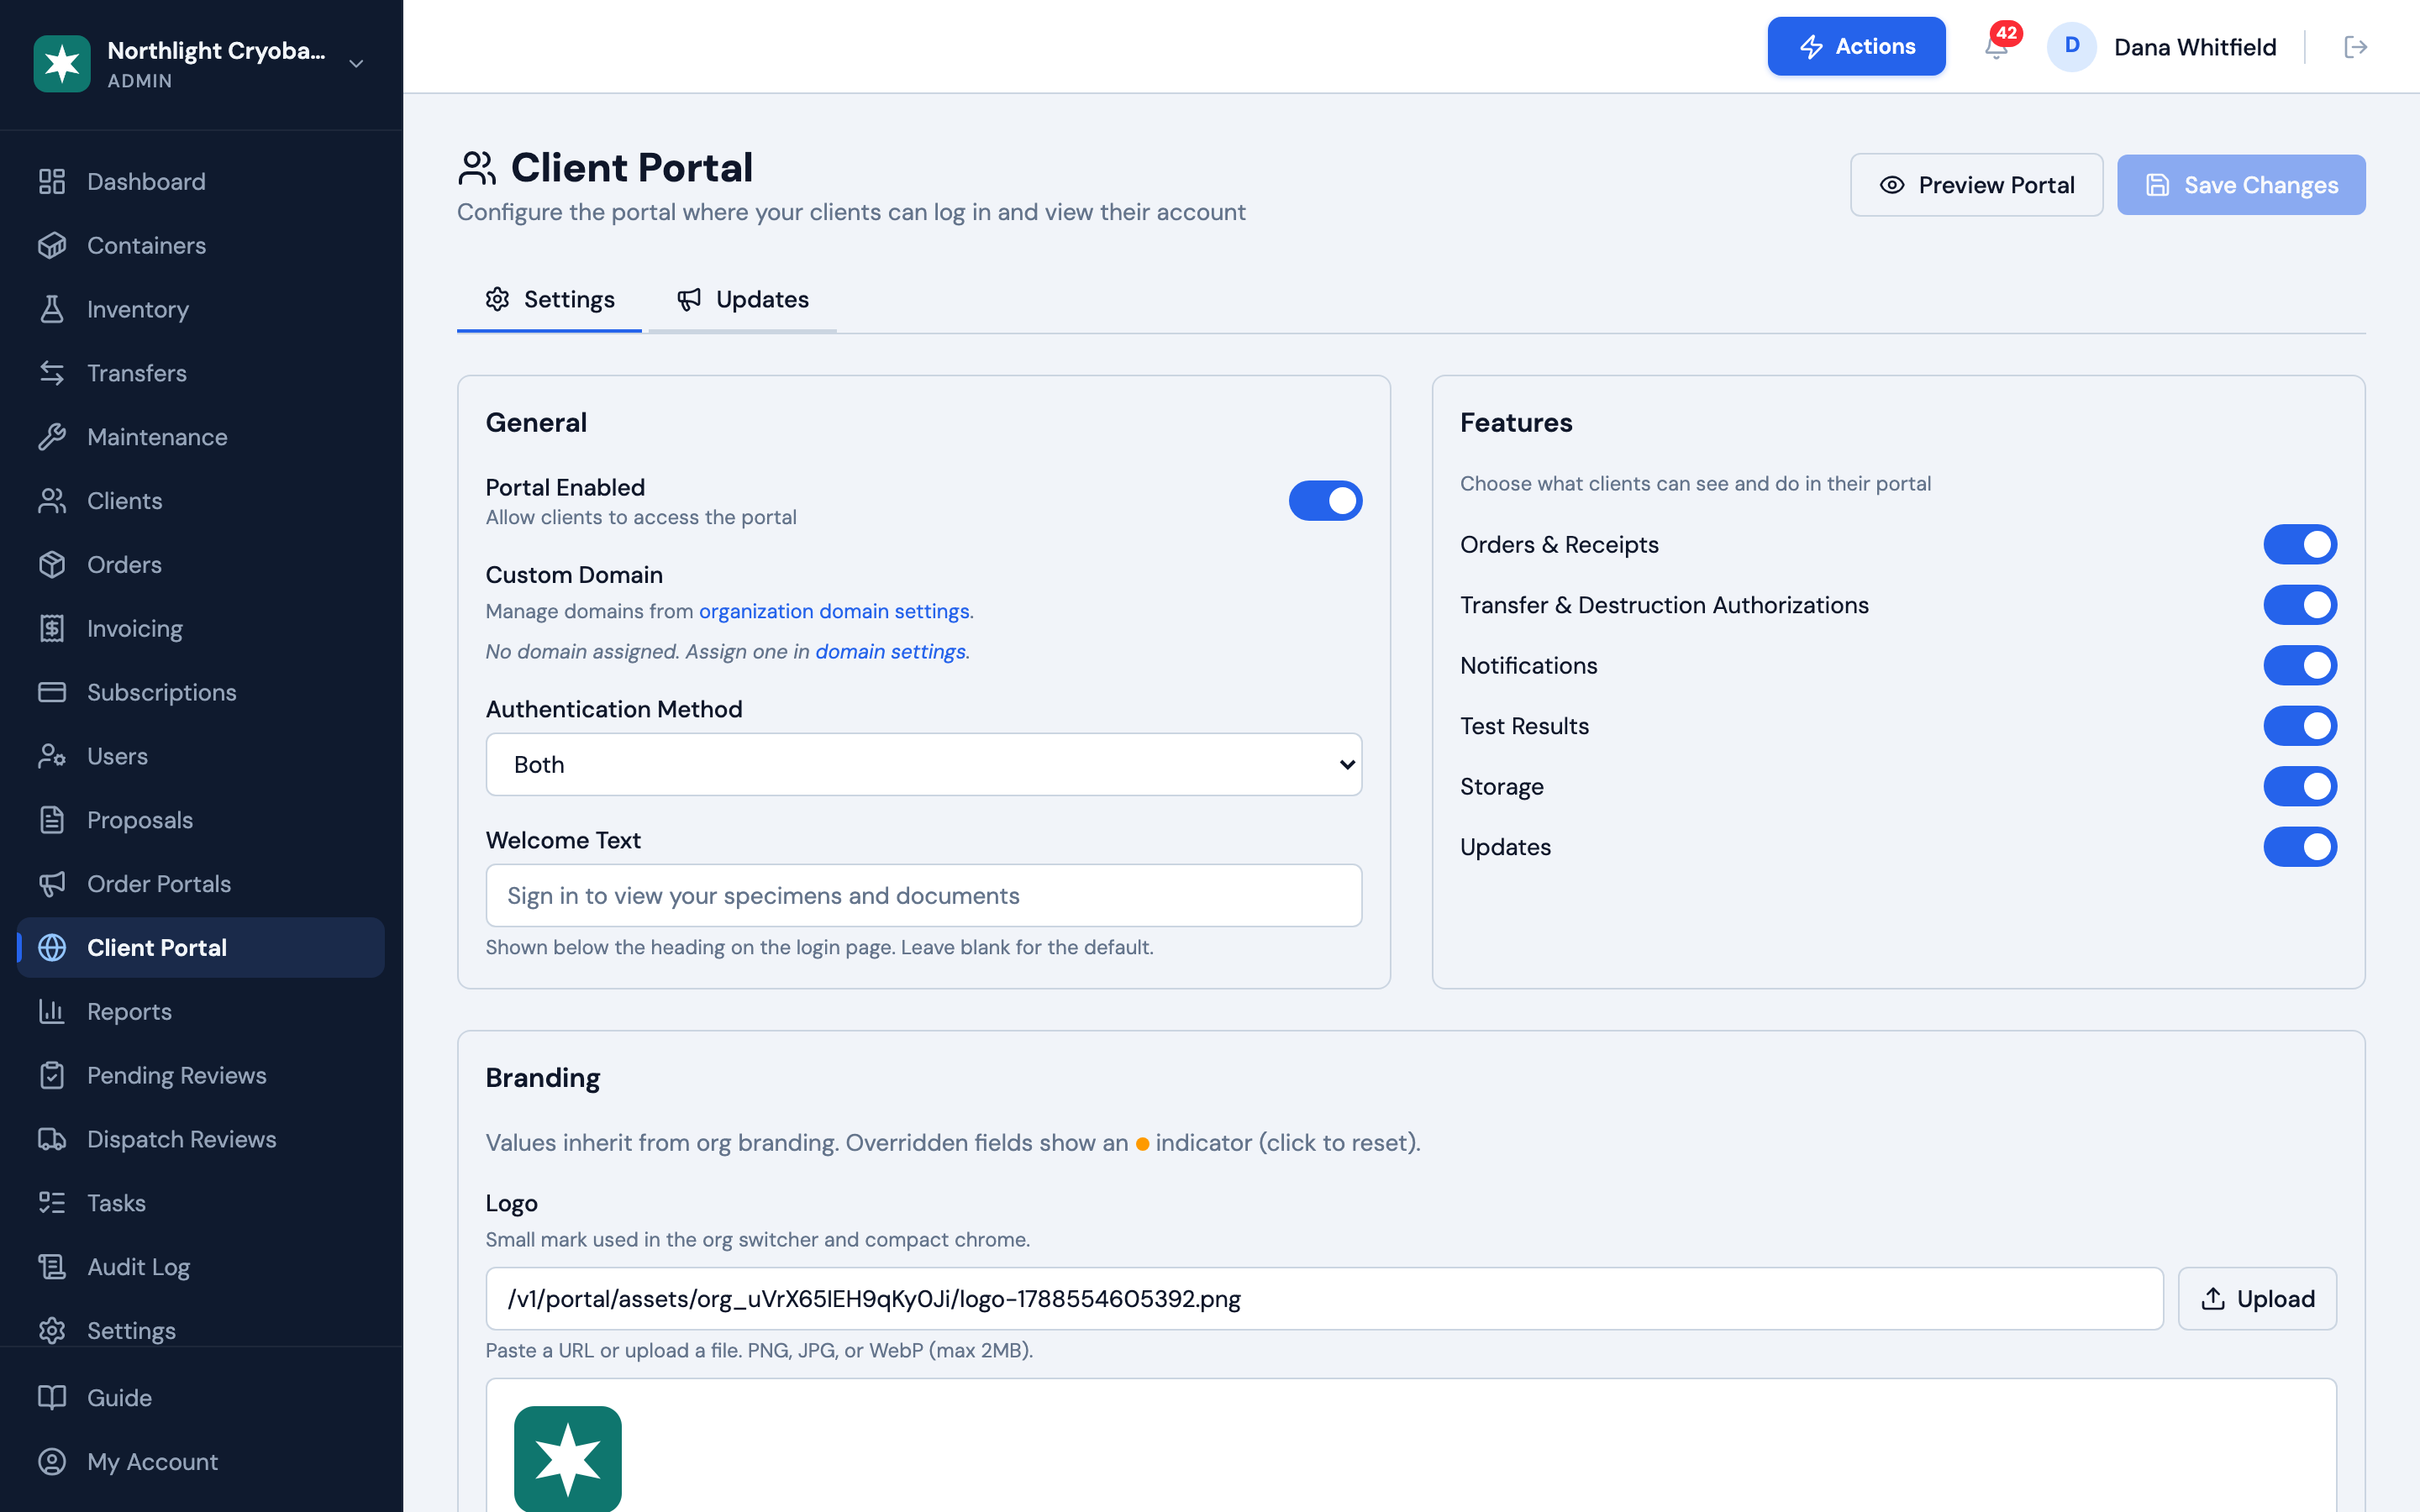The height and width of the screenshot is (1512, 2420).
Task: Click the Dispatch Reviews truck icon
Action: (x=52, y=1139)
